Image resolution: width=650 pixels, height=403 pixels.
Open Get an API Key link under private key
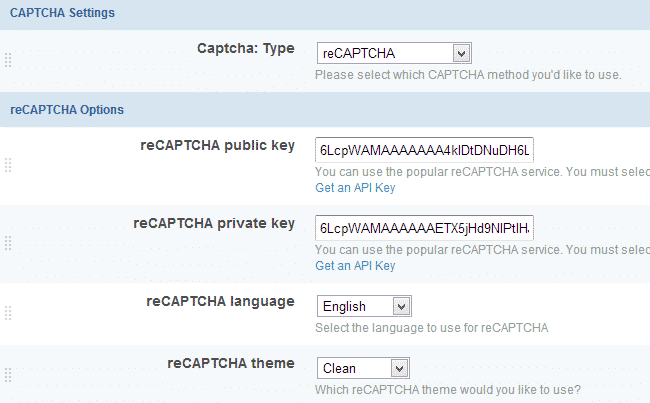coord(355,266)
